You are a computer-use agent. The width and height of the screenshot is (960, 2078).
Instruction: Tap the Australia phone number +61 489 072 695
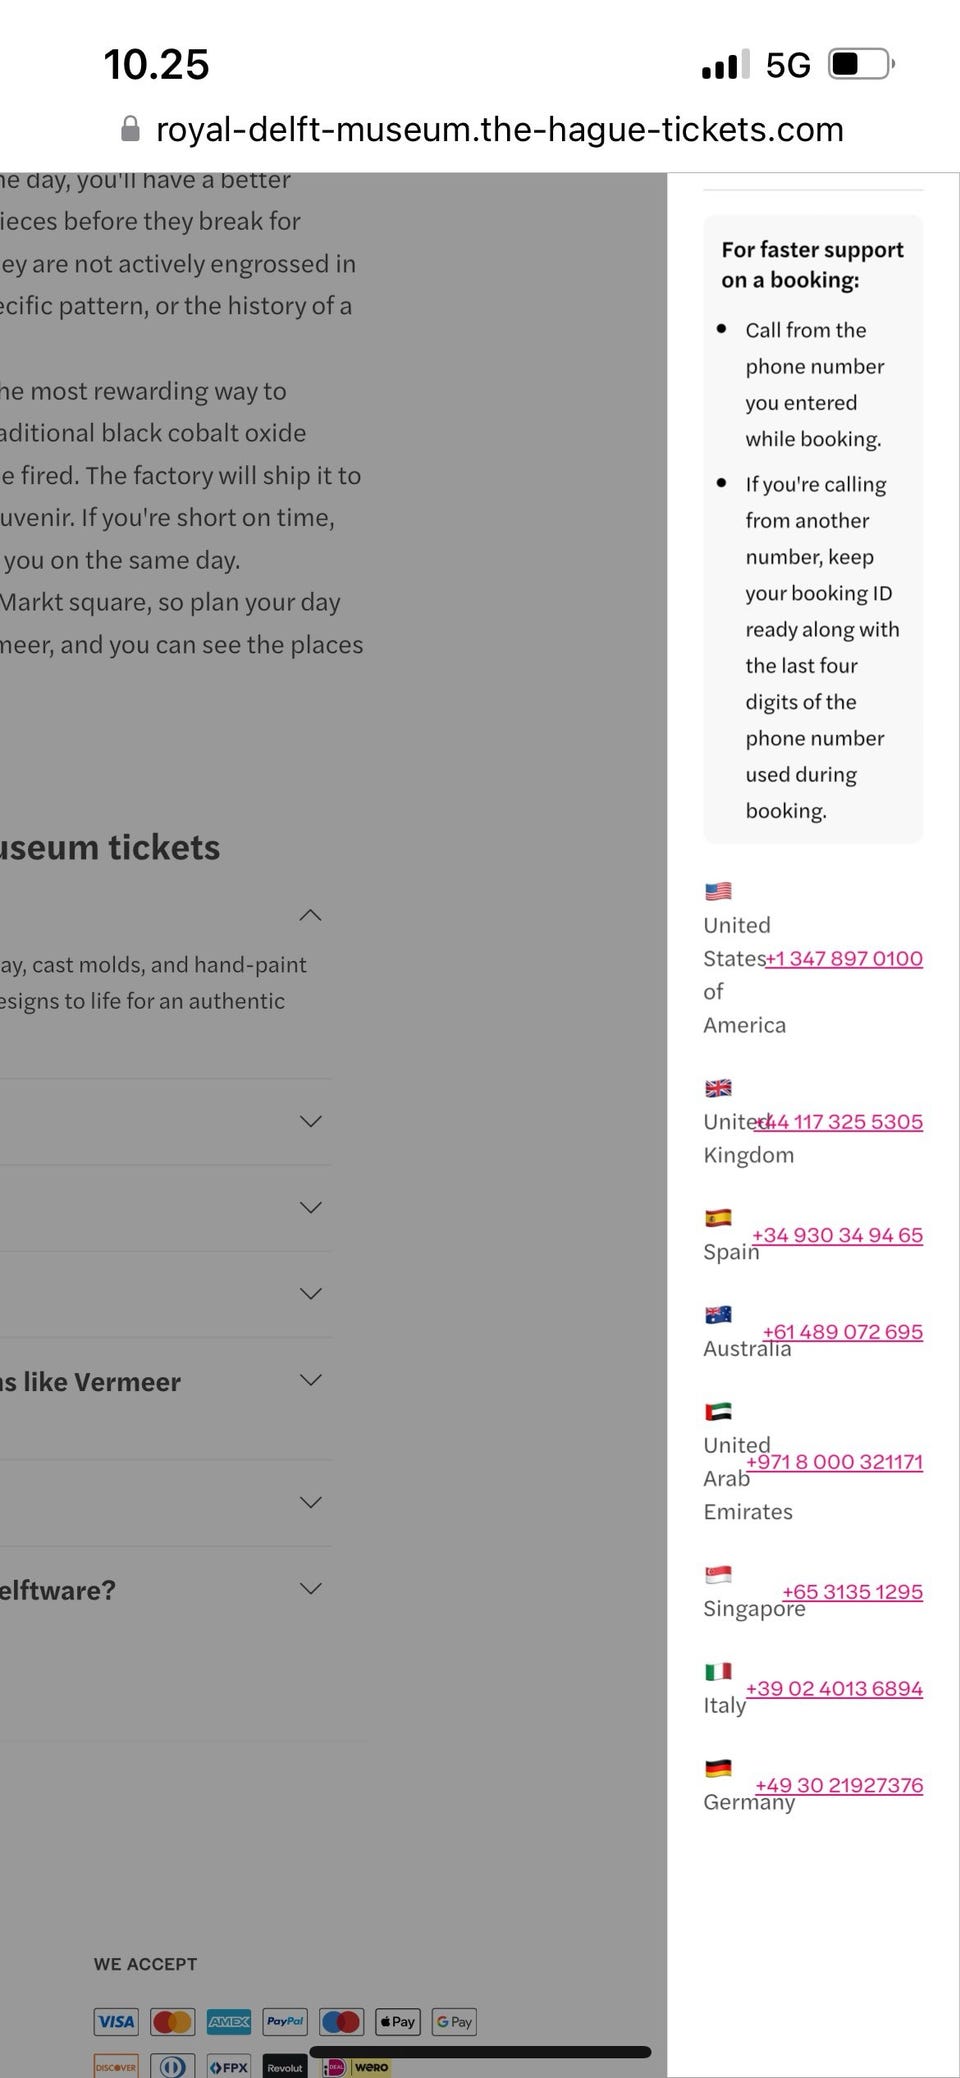[x=842, y=1332]
